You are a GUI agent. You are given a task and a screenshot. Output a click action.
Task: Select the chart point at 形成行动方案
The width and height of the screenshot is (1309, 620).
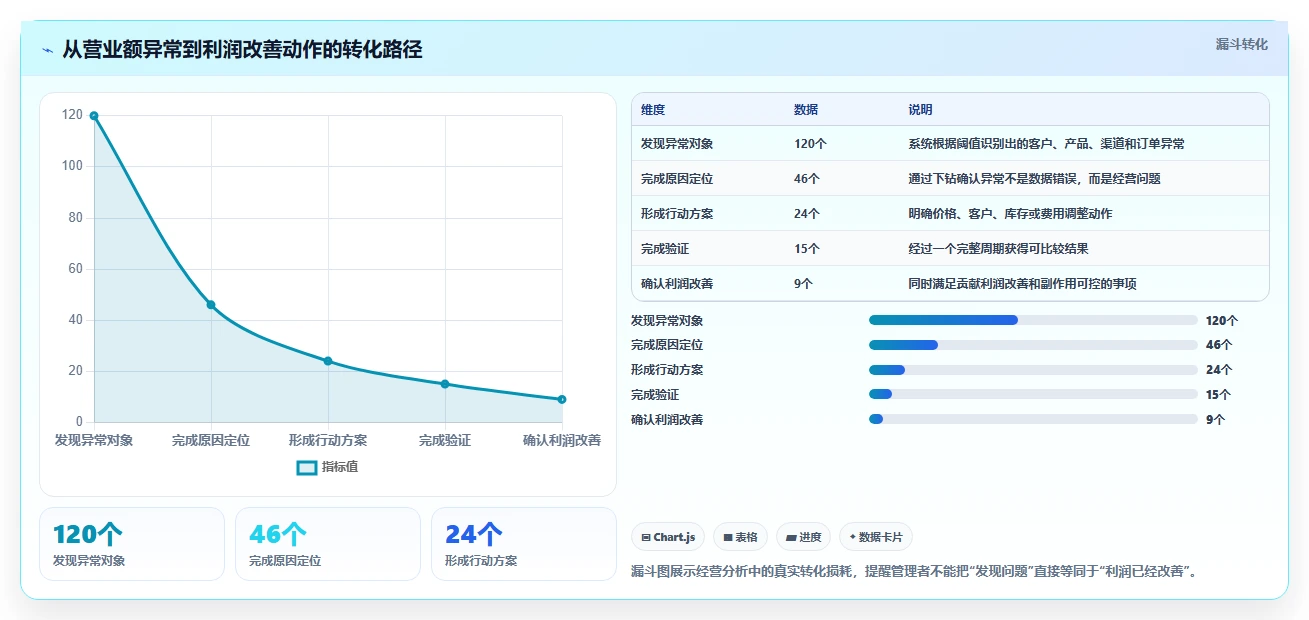[x=328, y=361]
